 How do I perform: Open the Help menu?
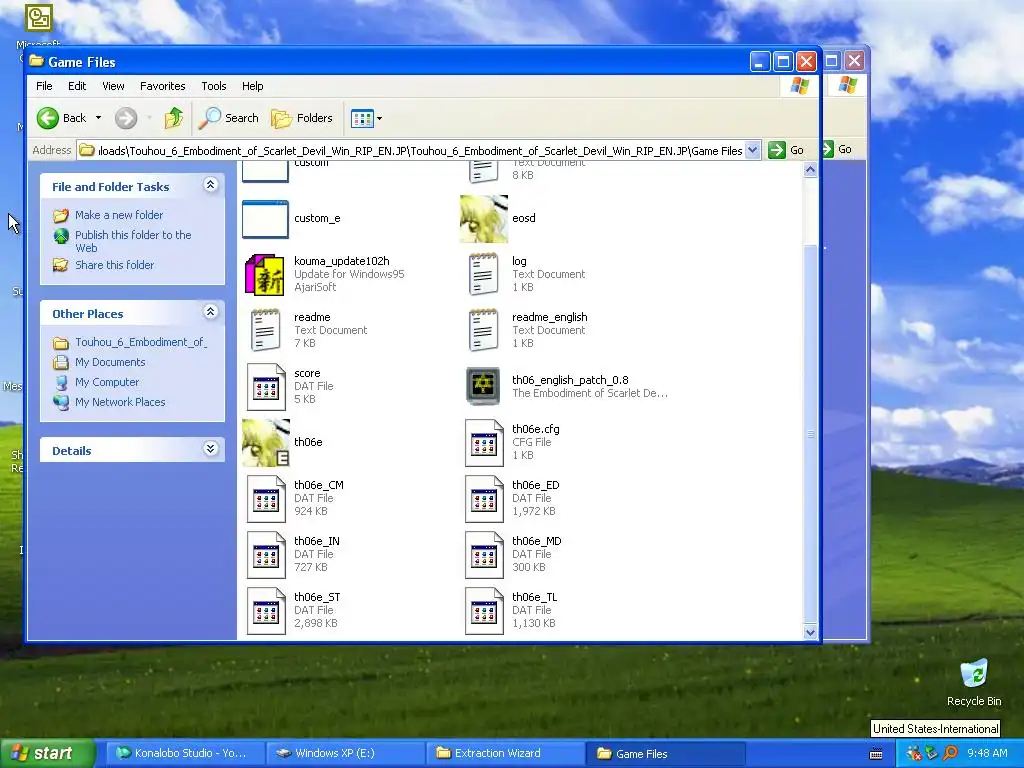[253, 86]
